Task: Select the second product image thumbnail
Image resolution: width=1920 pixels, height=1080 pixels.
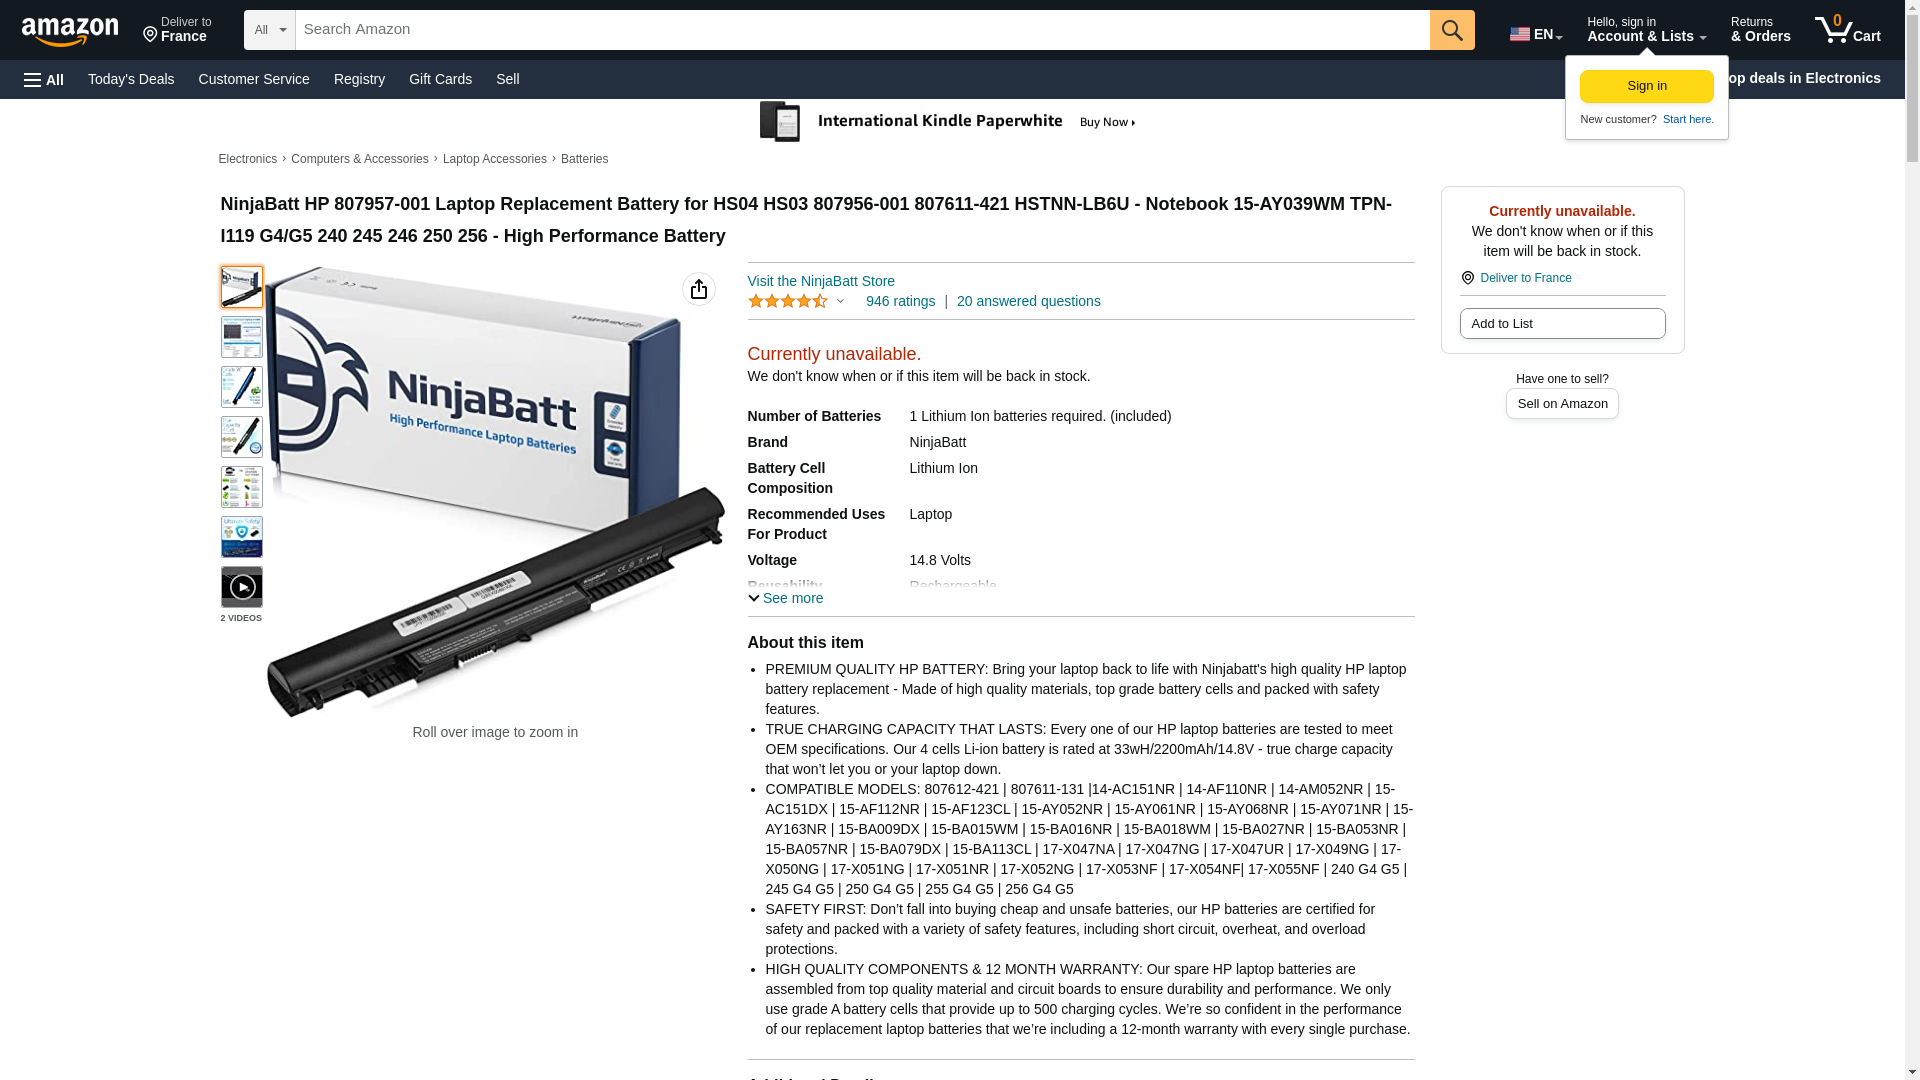Action: (x=242, y=337)
